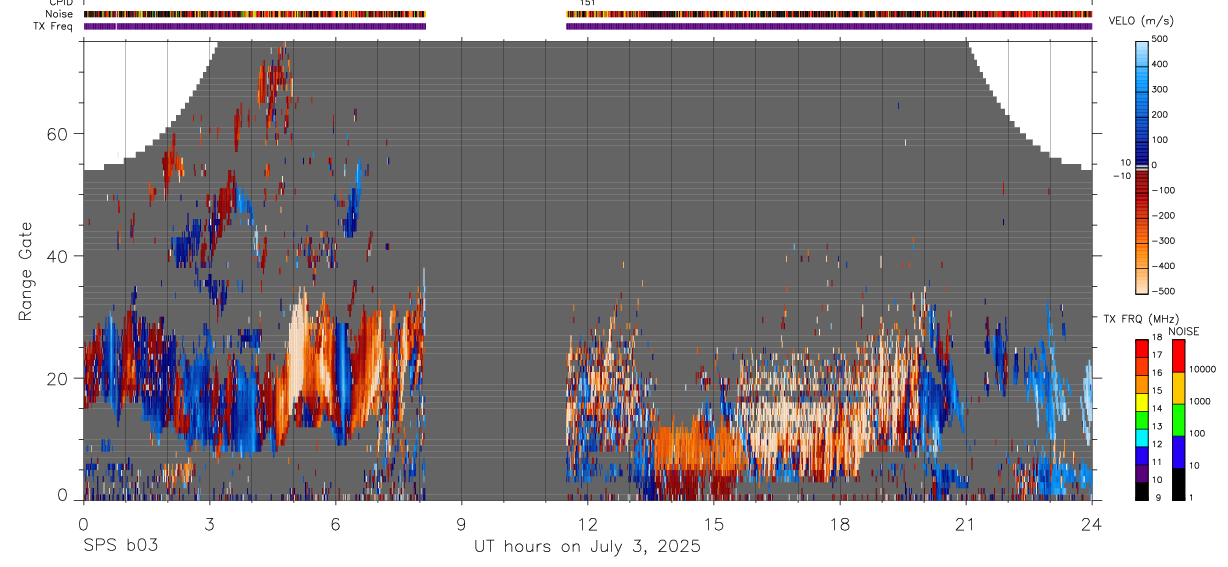Viewport: 1228px width, 567px height.
Task: Click the NOISE "1000" tick label
Action: pos(1199,401)
